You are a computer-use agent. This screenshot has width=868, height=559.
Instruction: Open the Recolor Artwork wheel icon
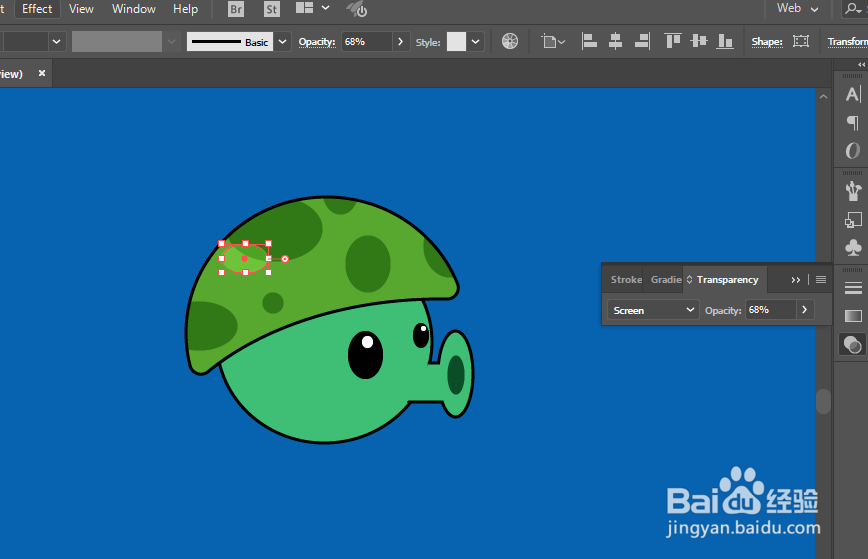(510, 41)
